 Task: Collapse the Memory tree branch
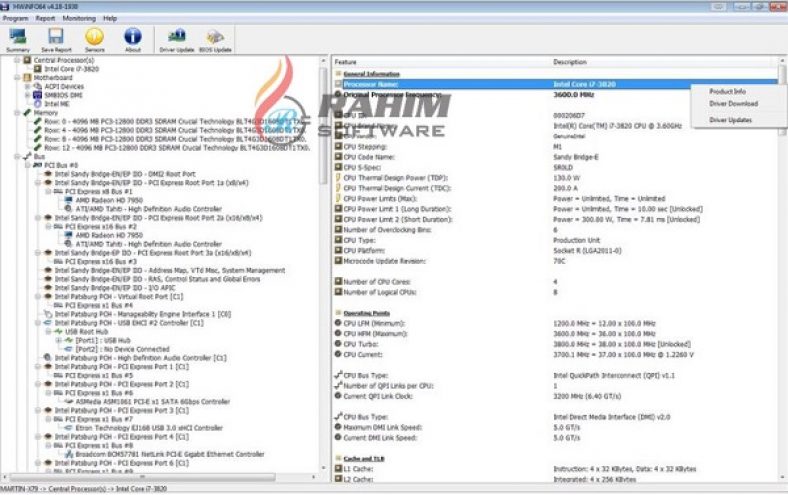17,112
